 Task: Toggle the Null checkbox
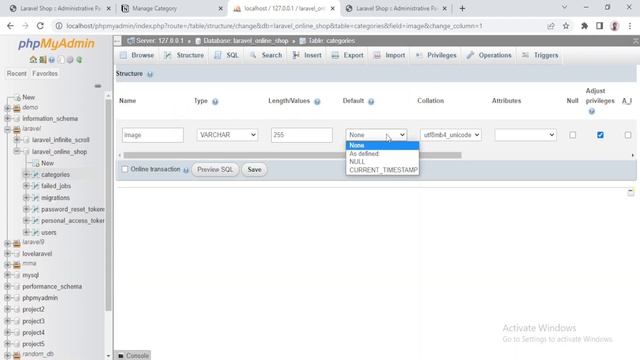coord(573,135)
